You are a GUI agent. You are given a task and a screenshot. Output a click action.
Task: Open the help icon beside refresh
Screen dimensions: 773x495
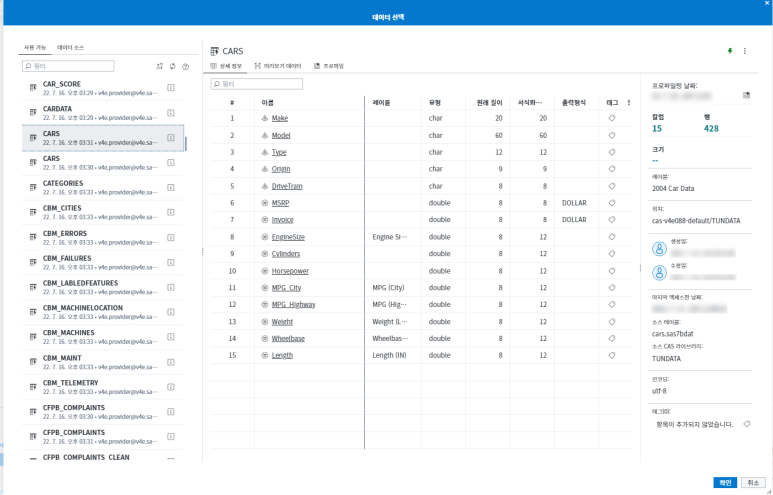pos(185,66)
